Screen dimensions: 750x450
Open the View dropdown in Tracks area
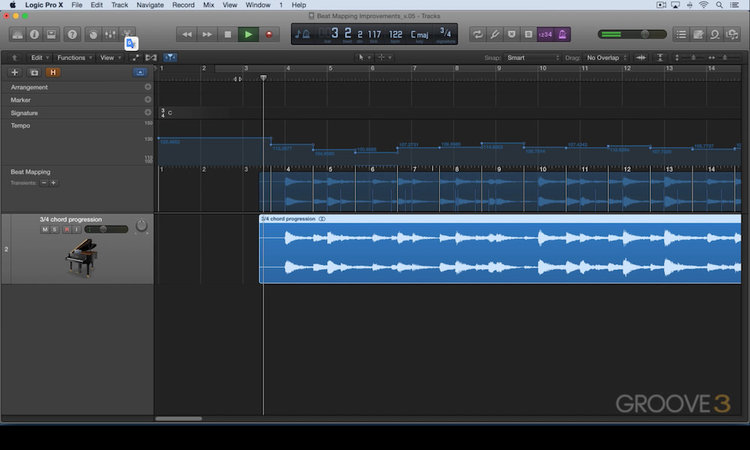(110, 58)
